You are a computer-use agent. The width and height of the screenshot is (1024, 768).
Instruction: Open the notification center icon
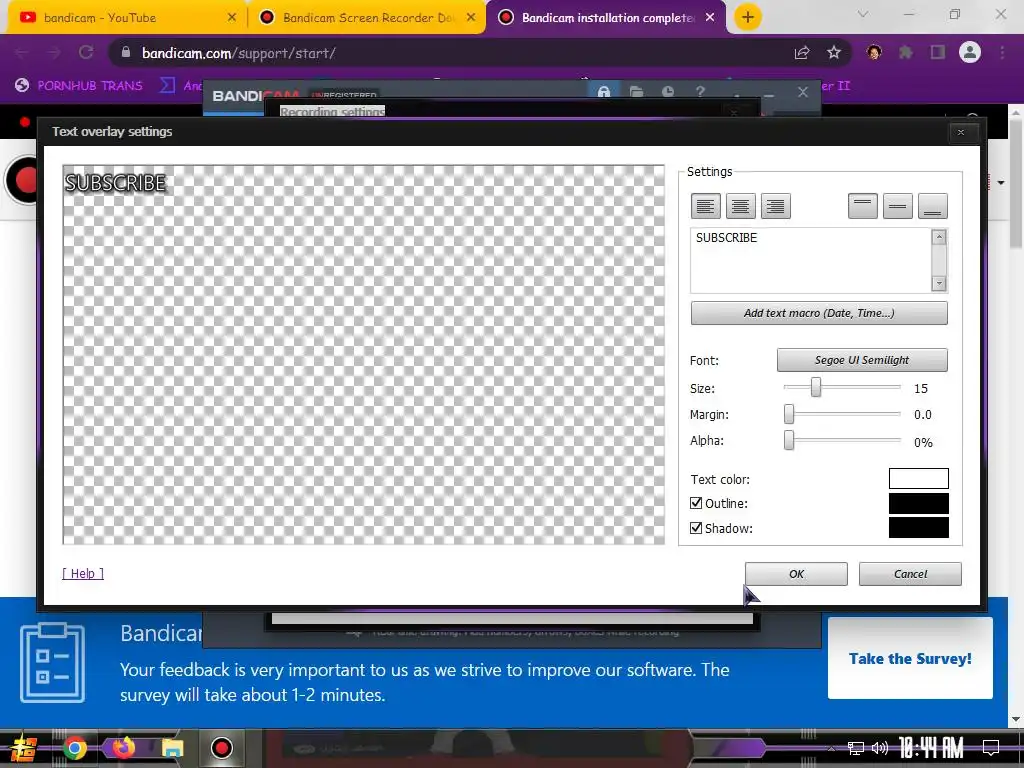(x=991, y=748)
